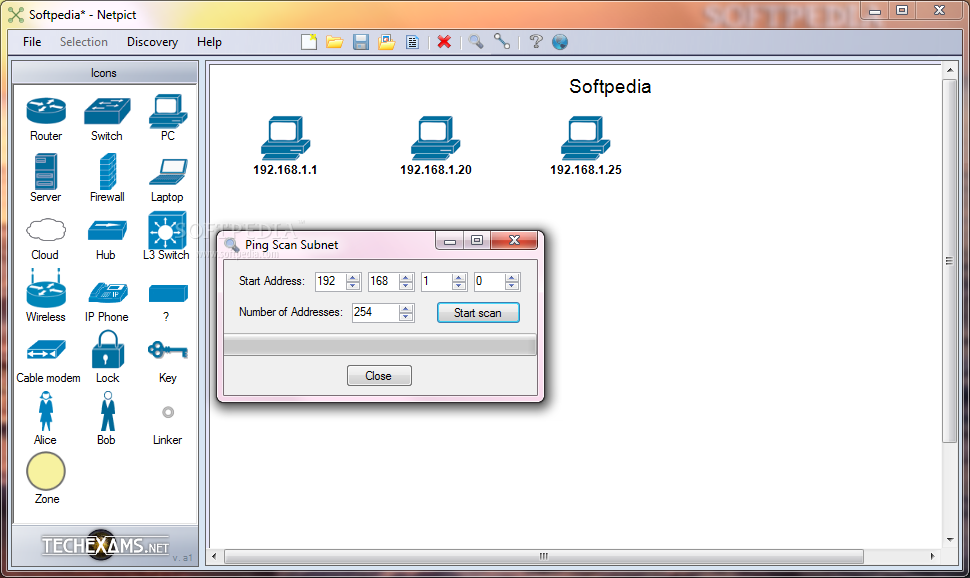Select the Hub icon
Image resolution: width=970 pixels, height=578 pixels.
pyautogui.click(x=107, y=231)
